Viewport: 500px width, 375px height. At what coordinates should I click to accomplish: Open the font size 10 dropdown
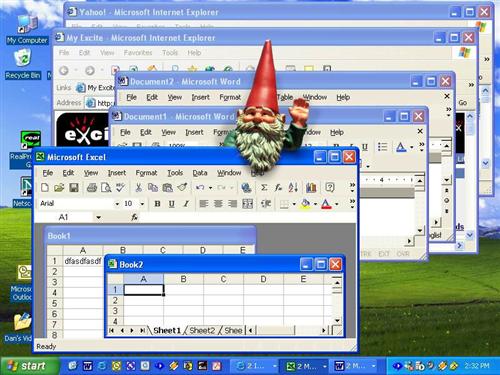[142, 204]
